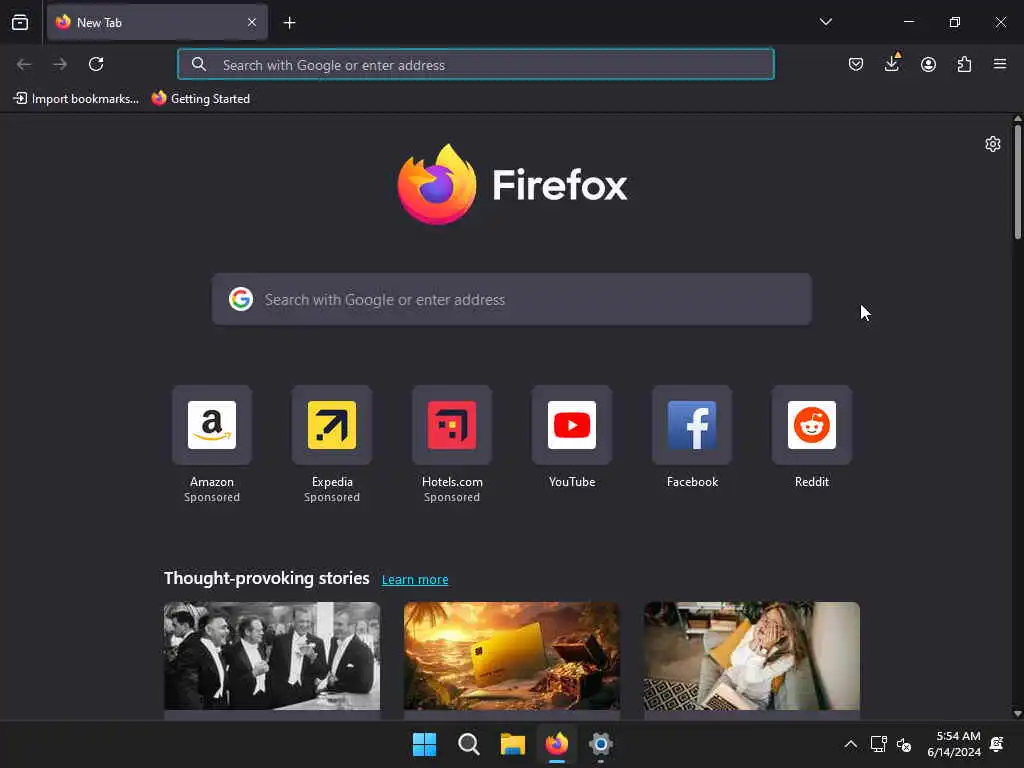Personalize new tab gear icon
The width and height of the screenshot is (1024, 768).
[993, 144]
